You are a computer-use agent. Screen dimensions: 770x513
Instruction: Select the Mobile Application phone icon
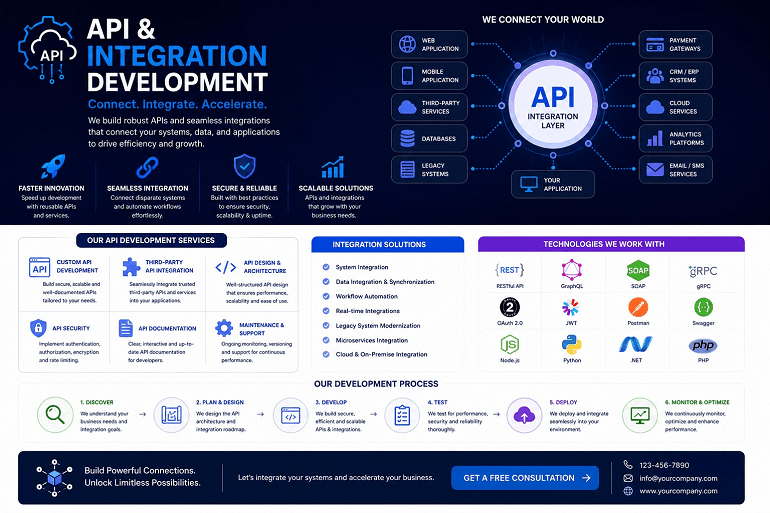pos(408,76)
